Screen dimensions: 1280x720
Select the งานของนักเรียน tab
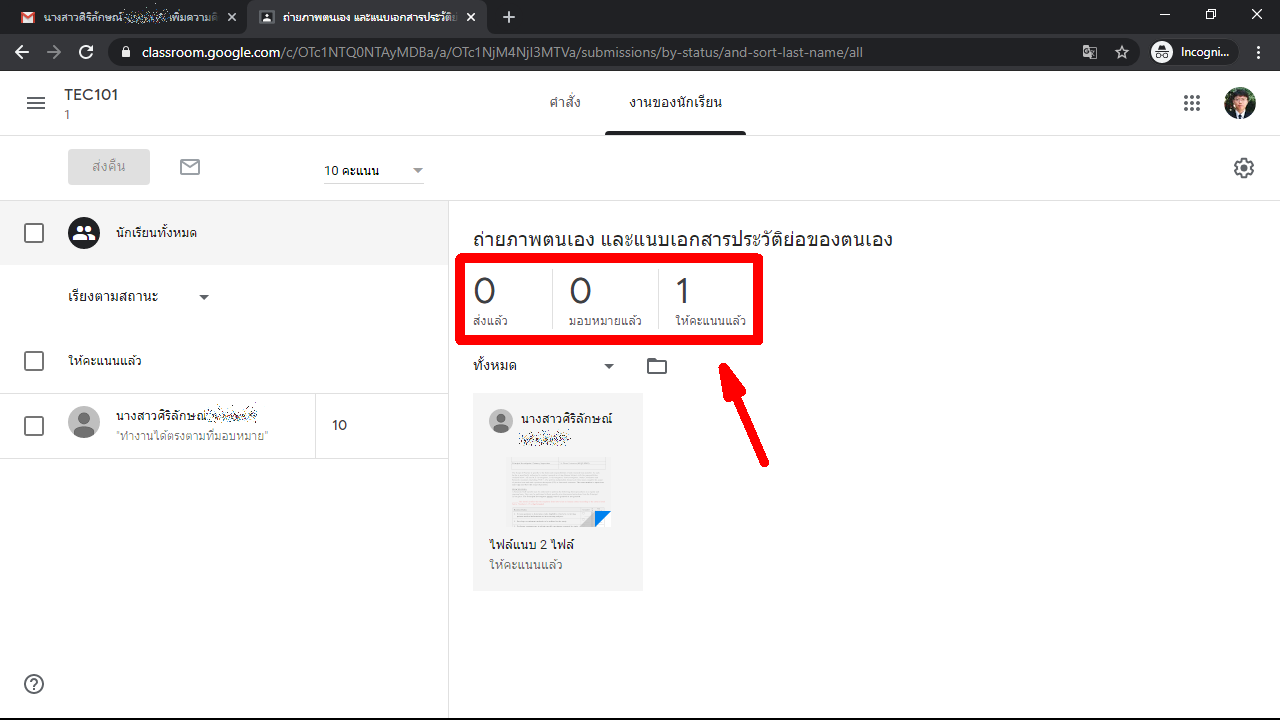[675, 103]
